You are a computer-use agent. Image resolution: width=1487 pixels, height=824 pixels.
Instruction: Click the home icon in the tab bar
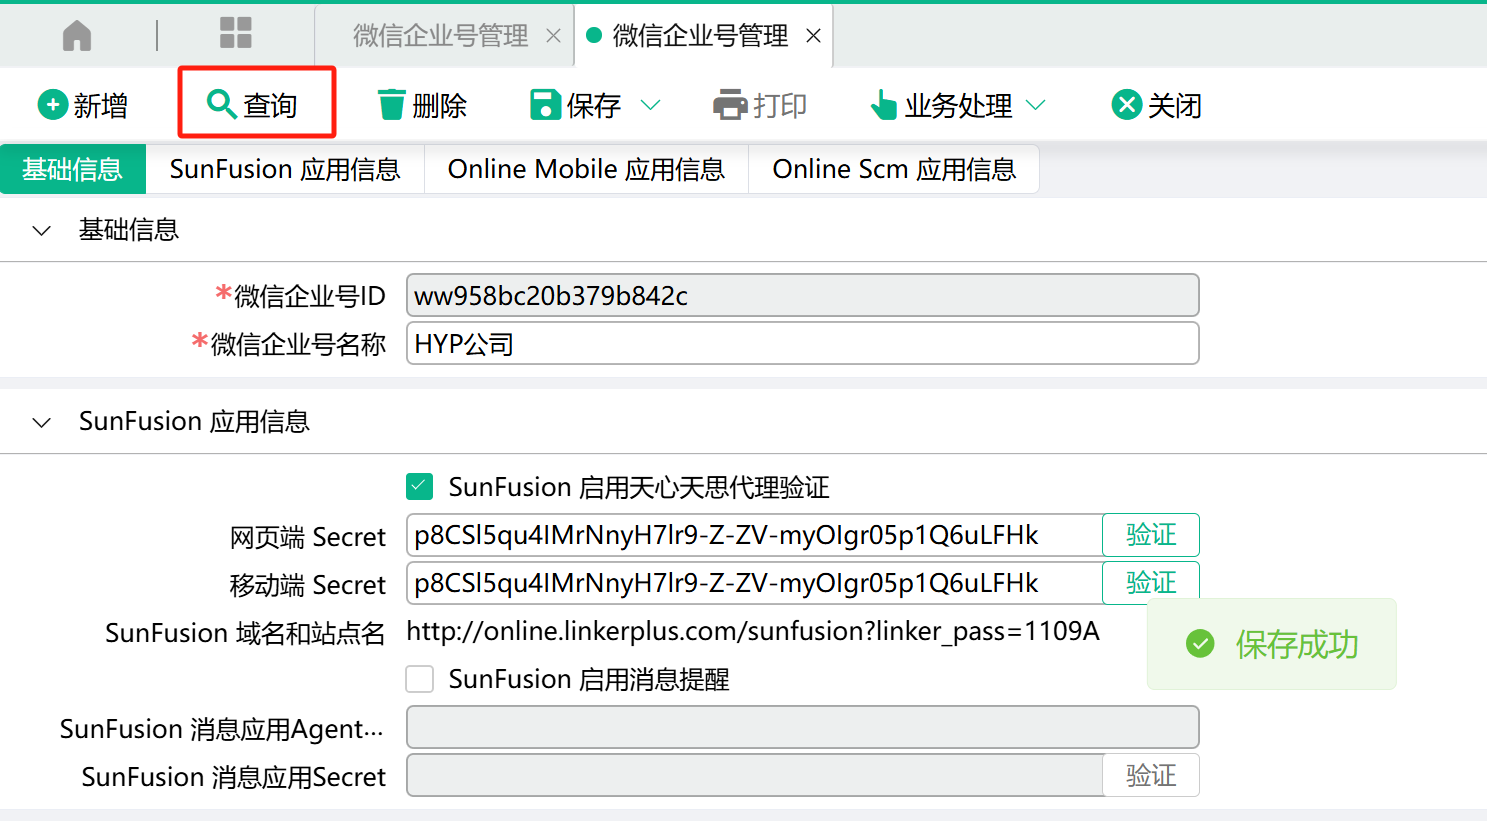click(x=77, y=36)
